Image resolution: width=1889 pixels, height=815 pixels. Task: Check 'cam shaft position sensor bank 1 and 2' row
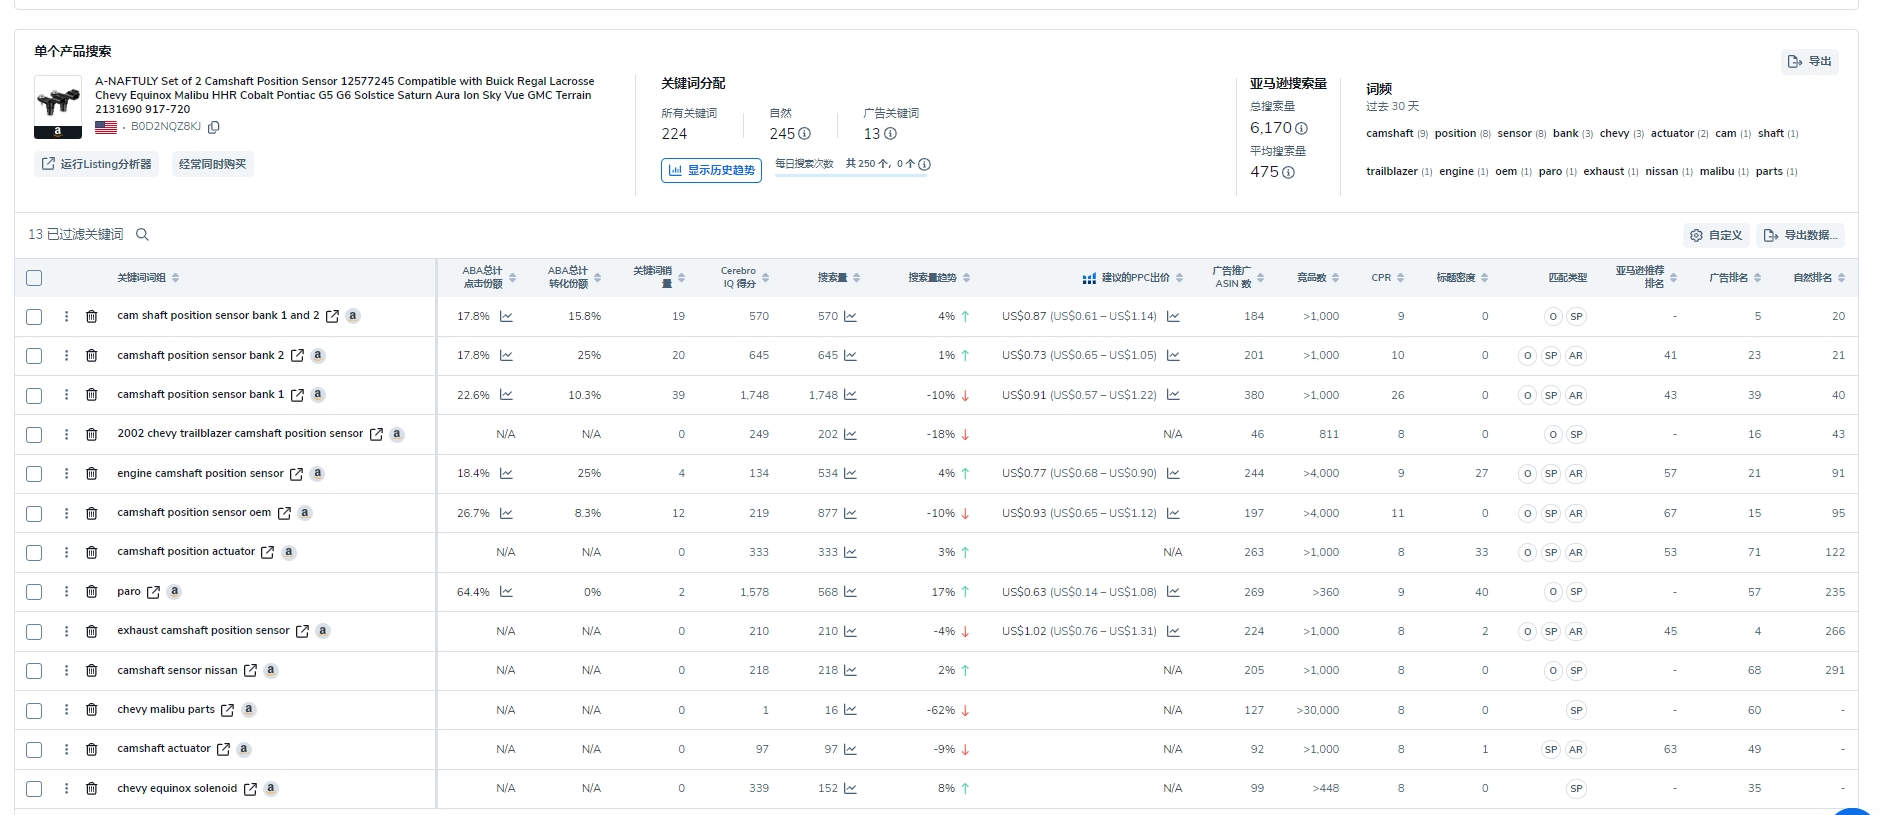point(34,316)
